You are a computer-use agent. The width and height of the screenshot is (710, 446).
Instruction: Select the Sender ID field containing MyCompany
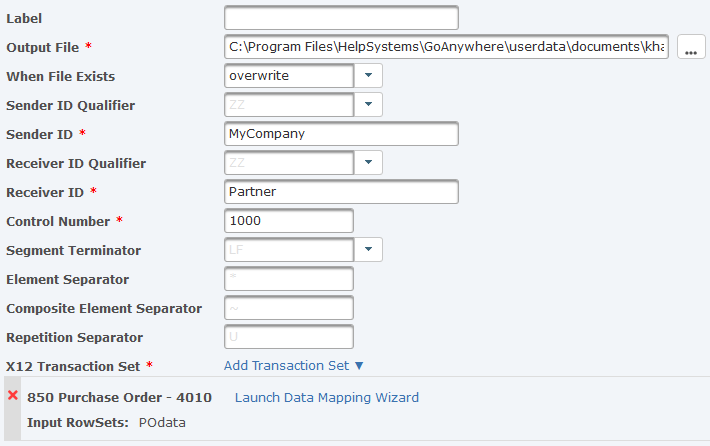point(341,134)
